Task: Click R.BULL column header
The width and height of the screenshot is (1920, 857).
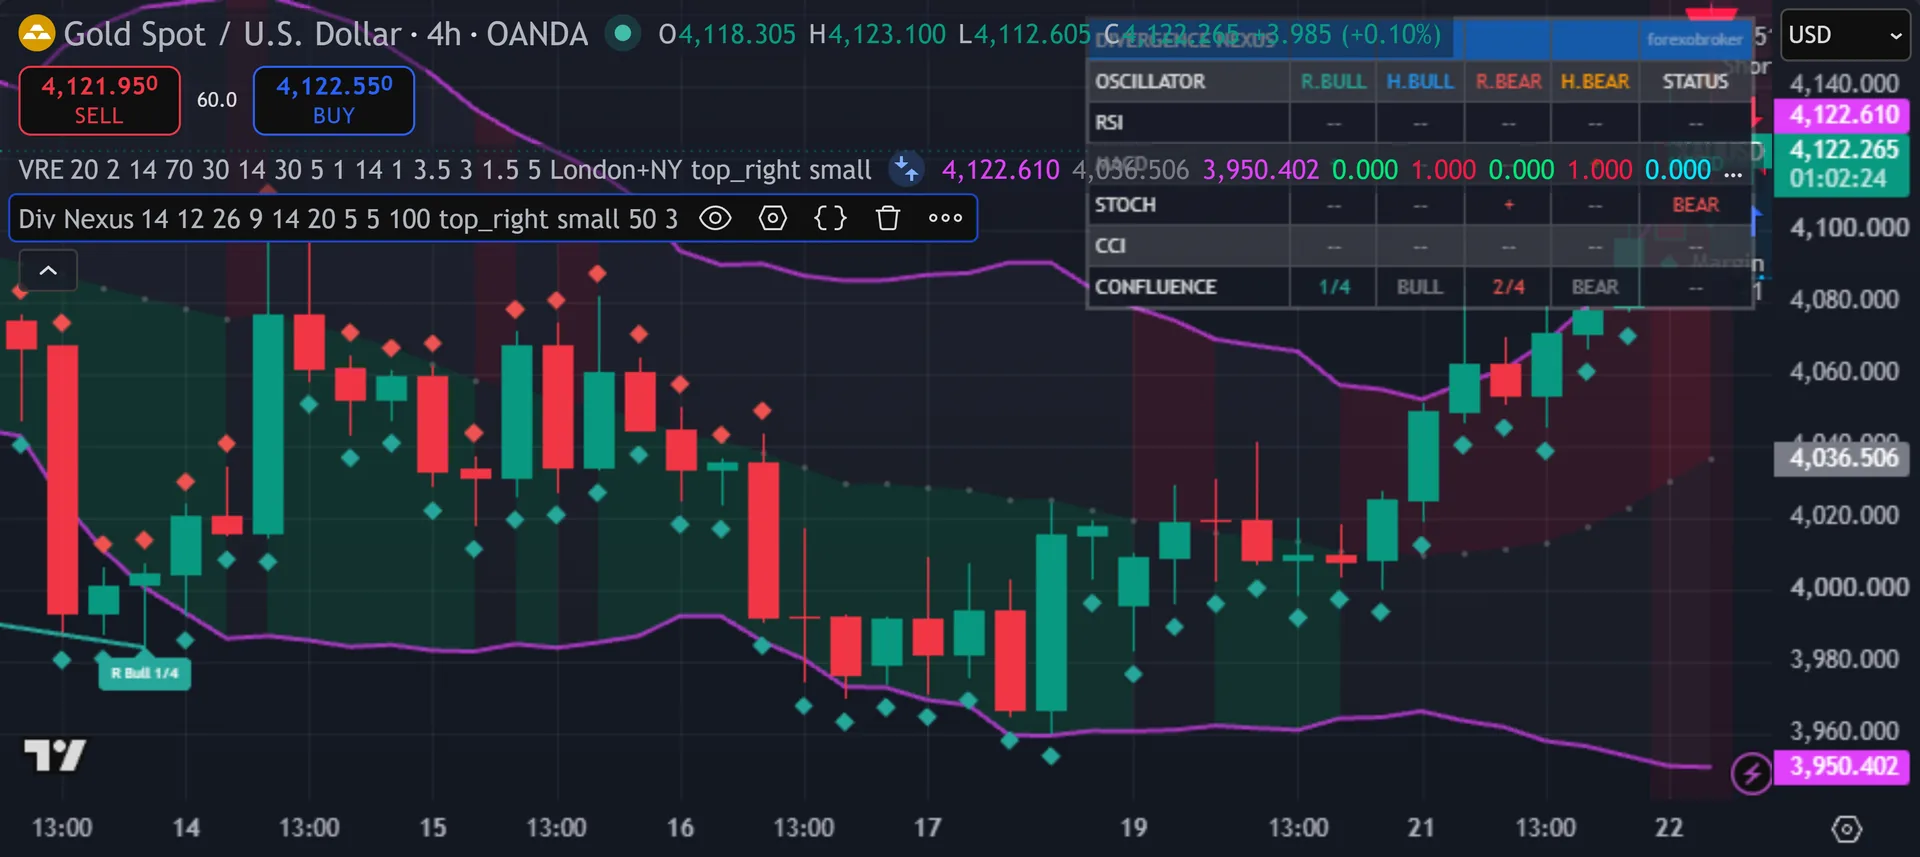Action: tap(1333, 82)
